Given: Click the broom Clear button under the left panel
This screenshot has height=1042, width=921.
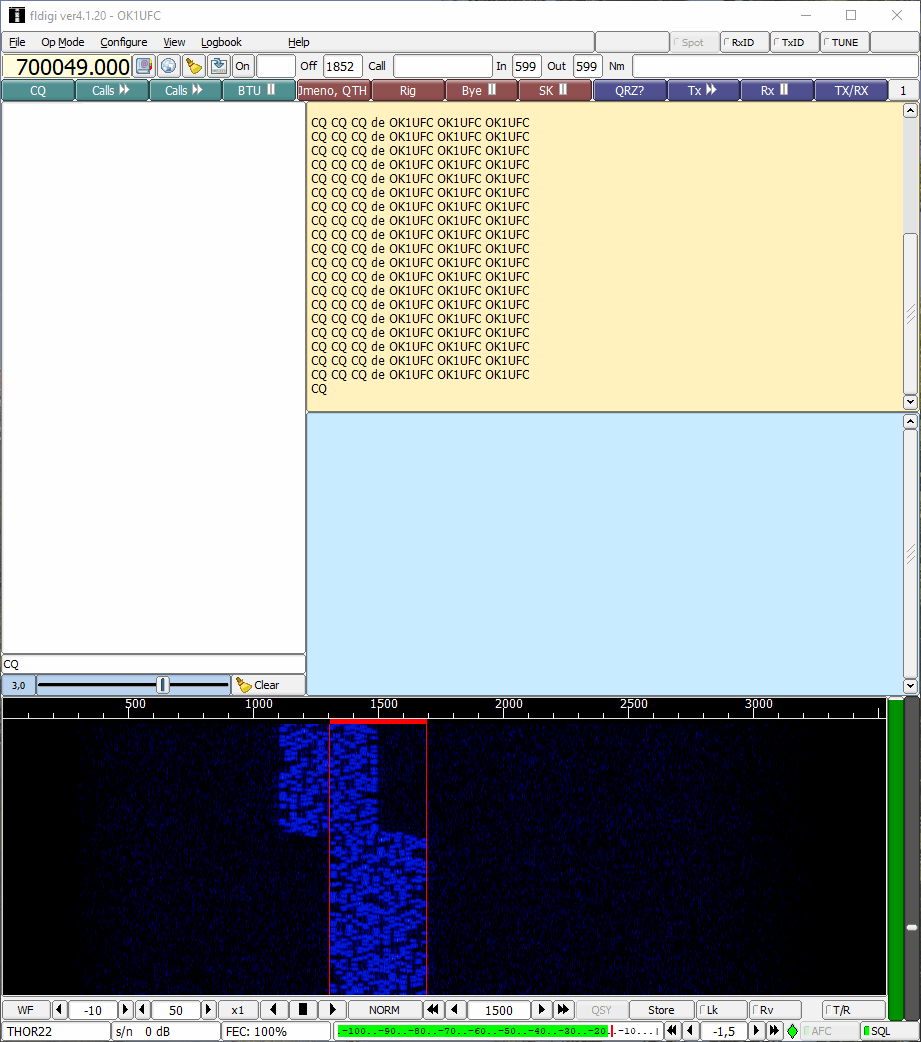Looking at the screenshot, I should (258, 685).
